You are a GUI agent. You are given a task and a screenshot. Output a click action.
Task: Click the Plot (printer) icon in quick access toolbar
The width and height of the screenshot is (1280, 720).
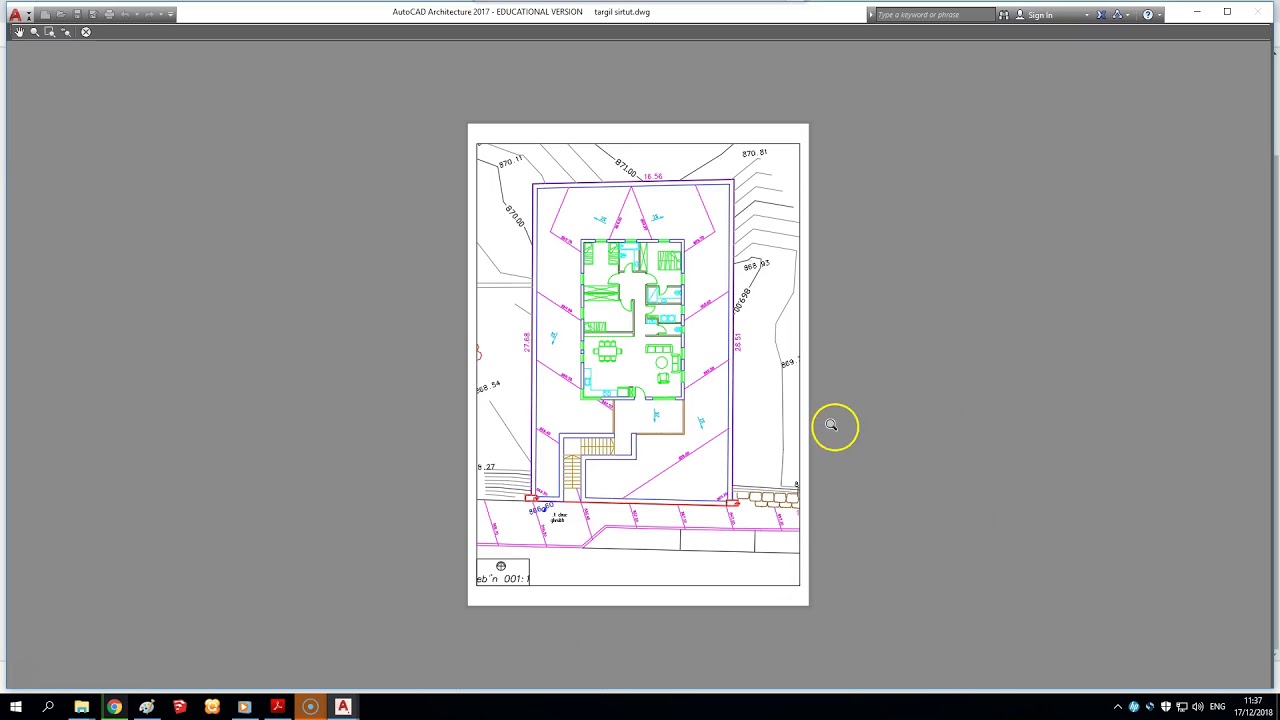pos(109,15)
